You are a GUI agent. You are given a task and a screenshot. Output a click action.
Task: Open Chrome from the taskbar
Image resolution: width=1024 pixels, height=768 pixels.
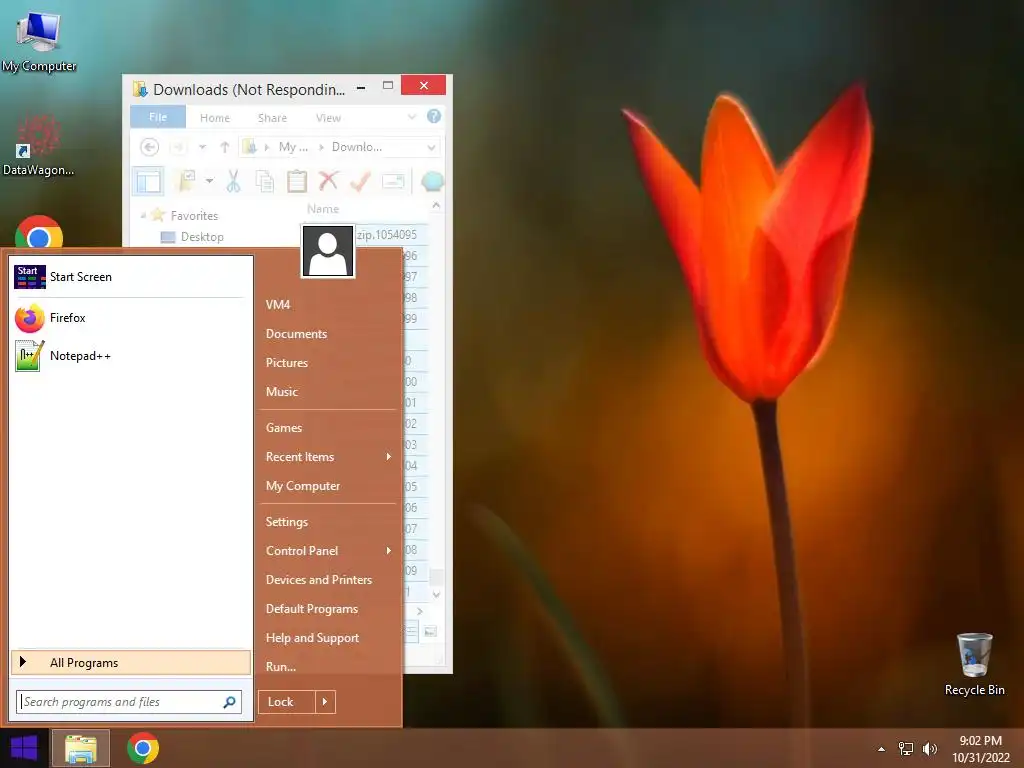click(143, 748)
